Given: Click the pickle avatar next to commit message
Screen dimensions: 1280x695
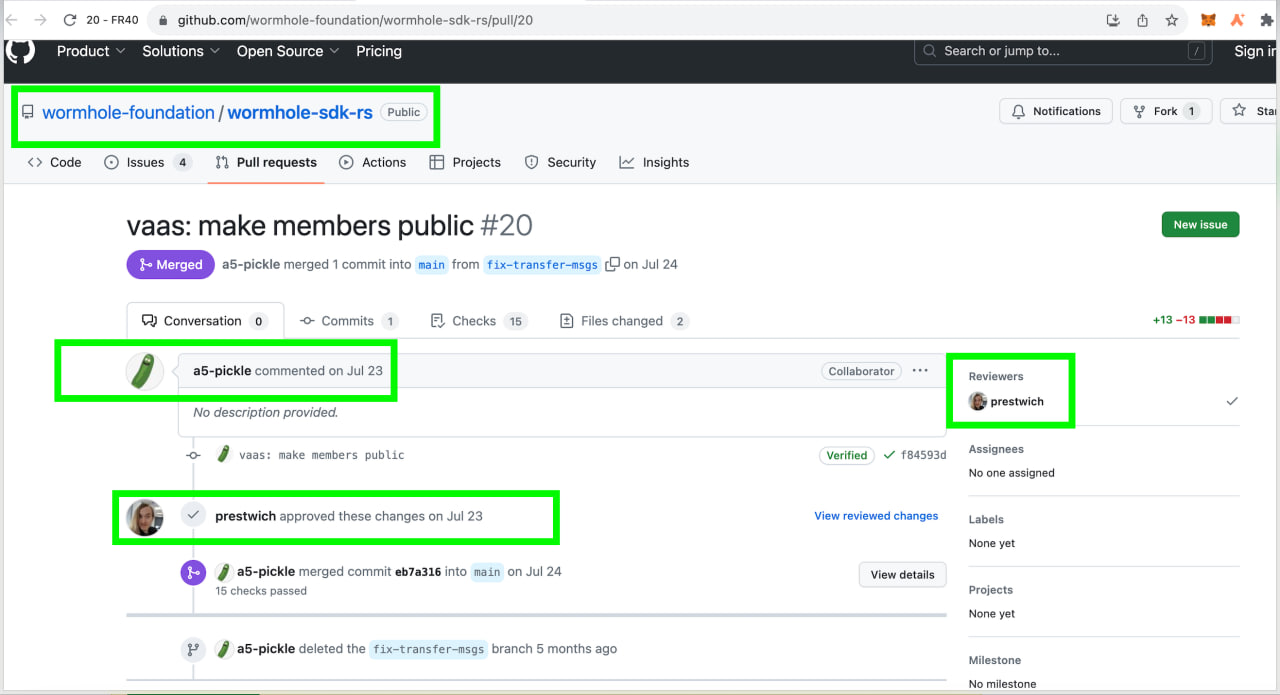Looking at the screenshot, I should pos(224,455).
